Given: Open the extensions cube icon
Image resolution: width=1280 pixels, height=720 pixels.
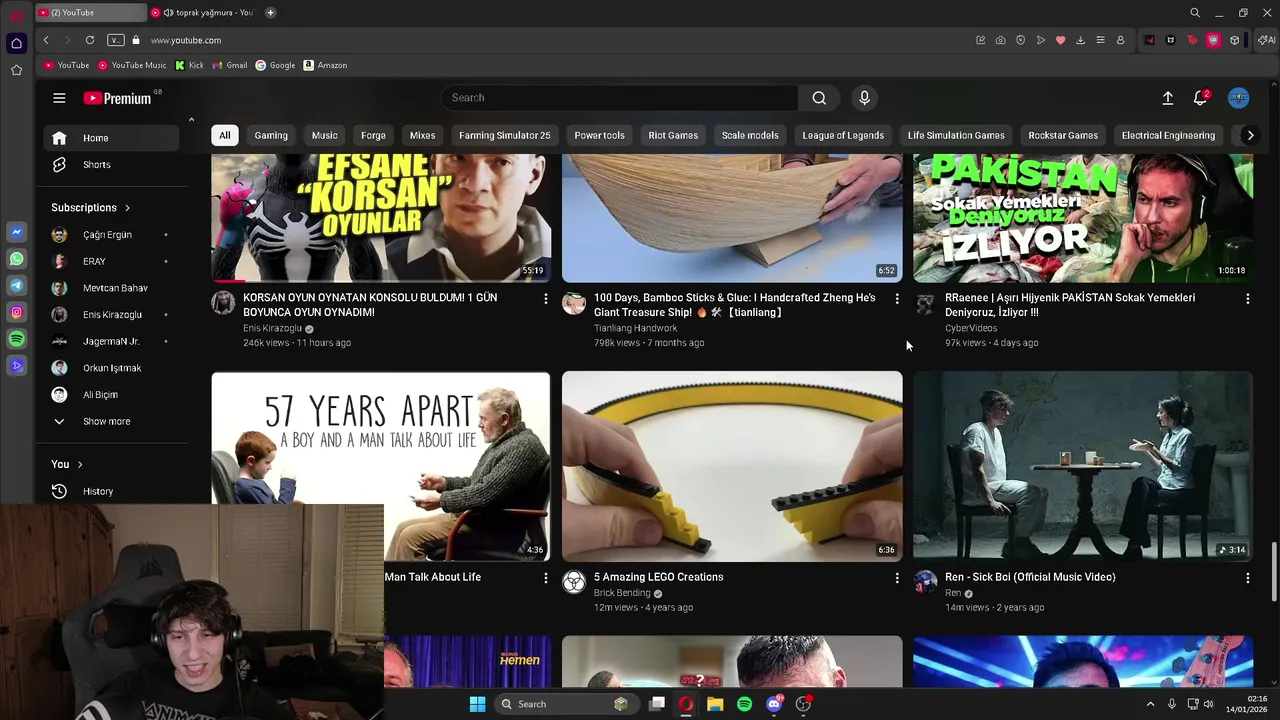Looking at the screenshot, I should (x=1235, y=40).
